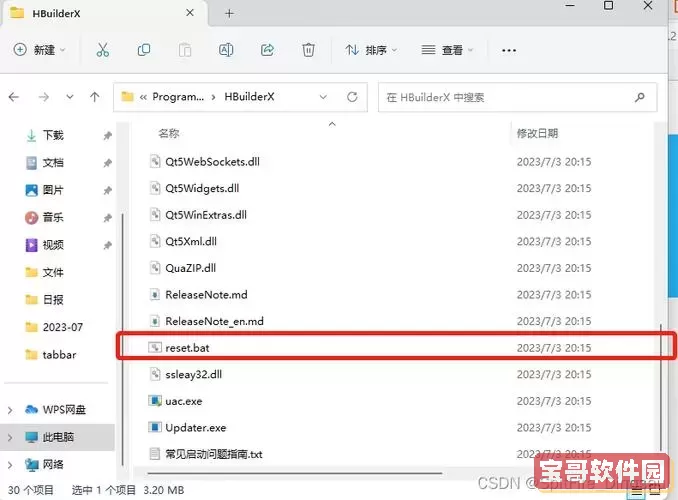Select file Qt5WebSockets.dll
678x500 pixels.
[x=212, y=162]
